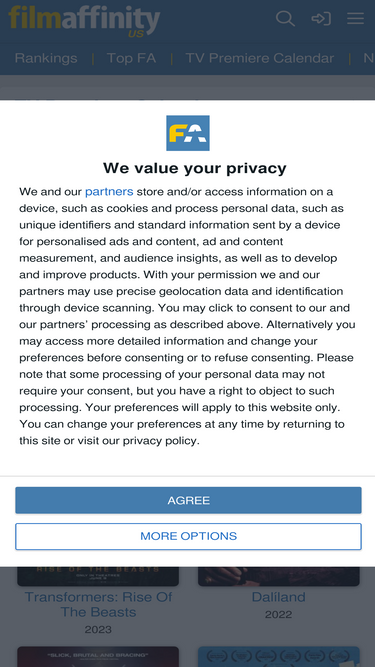Select the cut-off nav item after TV Premiere Calendar

pyautogui.click(x=369, y=58)
